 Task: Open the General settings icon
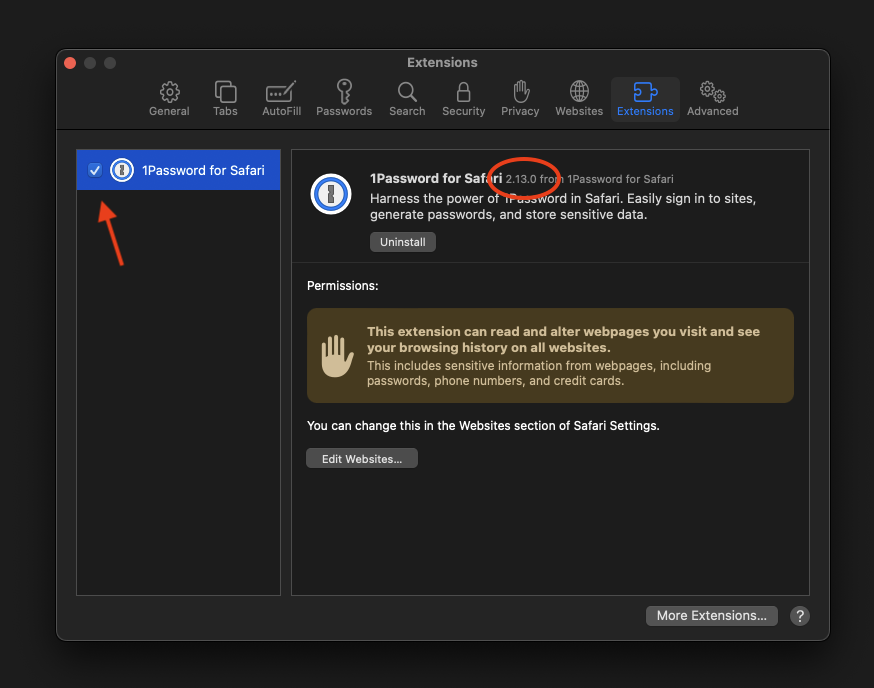click(x=168, y=97)
